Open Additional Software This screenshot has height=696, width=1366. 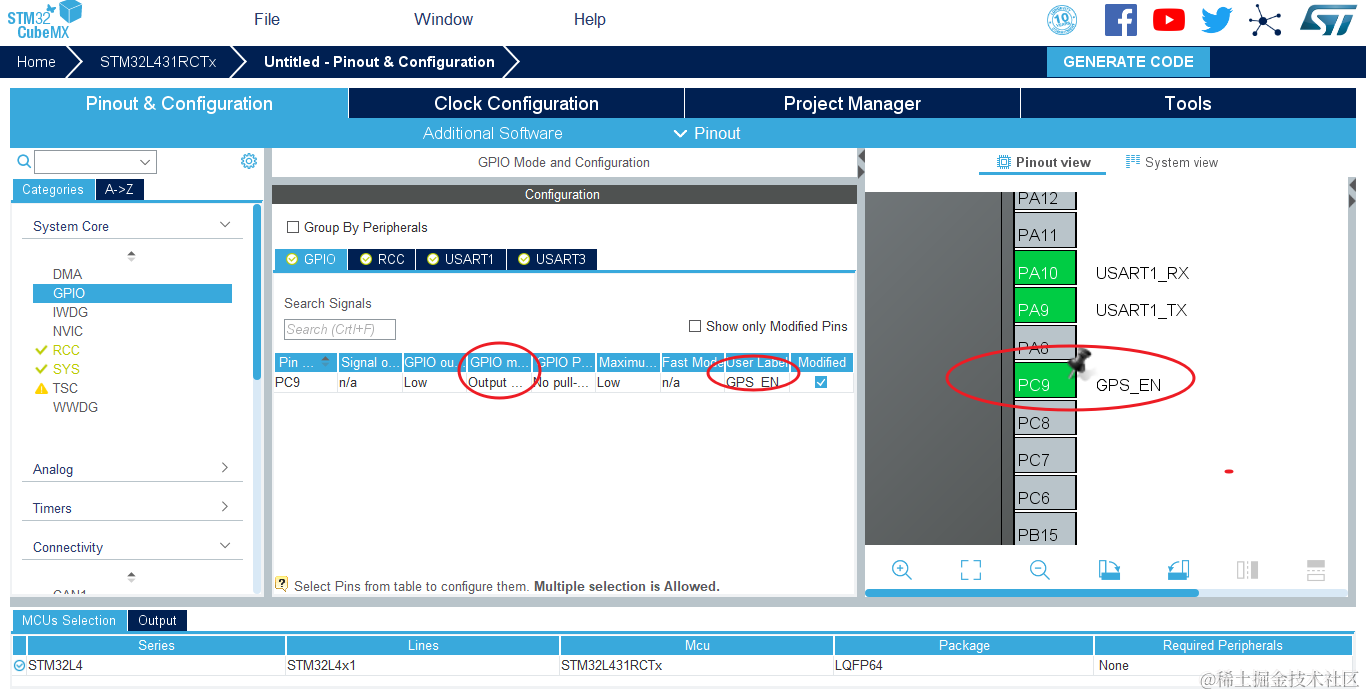click(492, 133)
